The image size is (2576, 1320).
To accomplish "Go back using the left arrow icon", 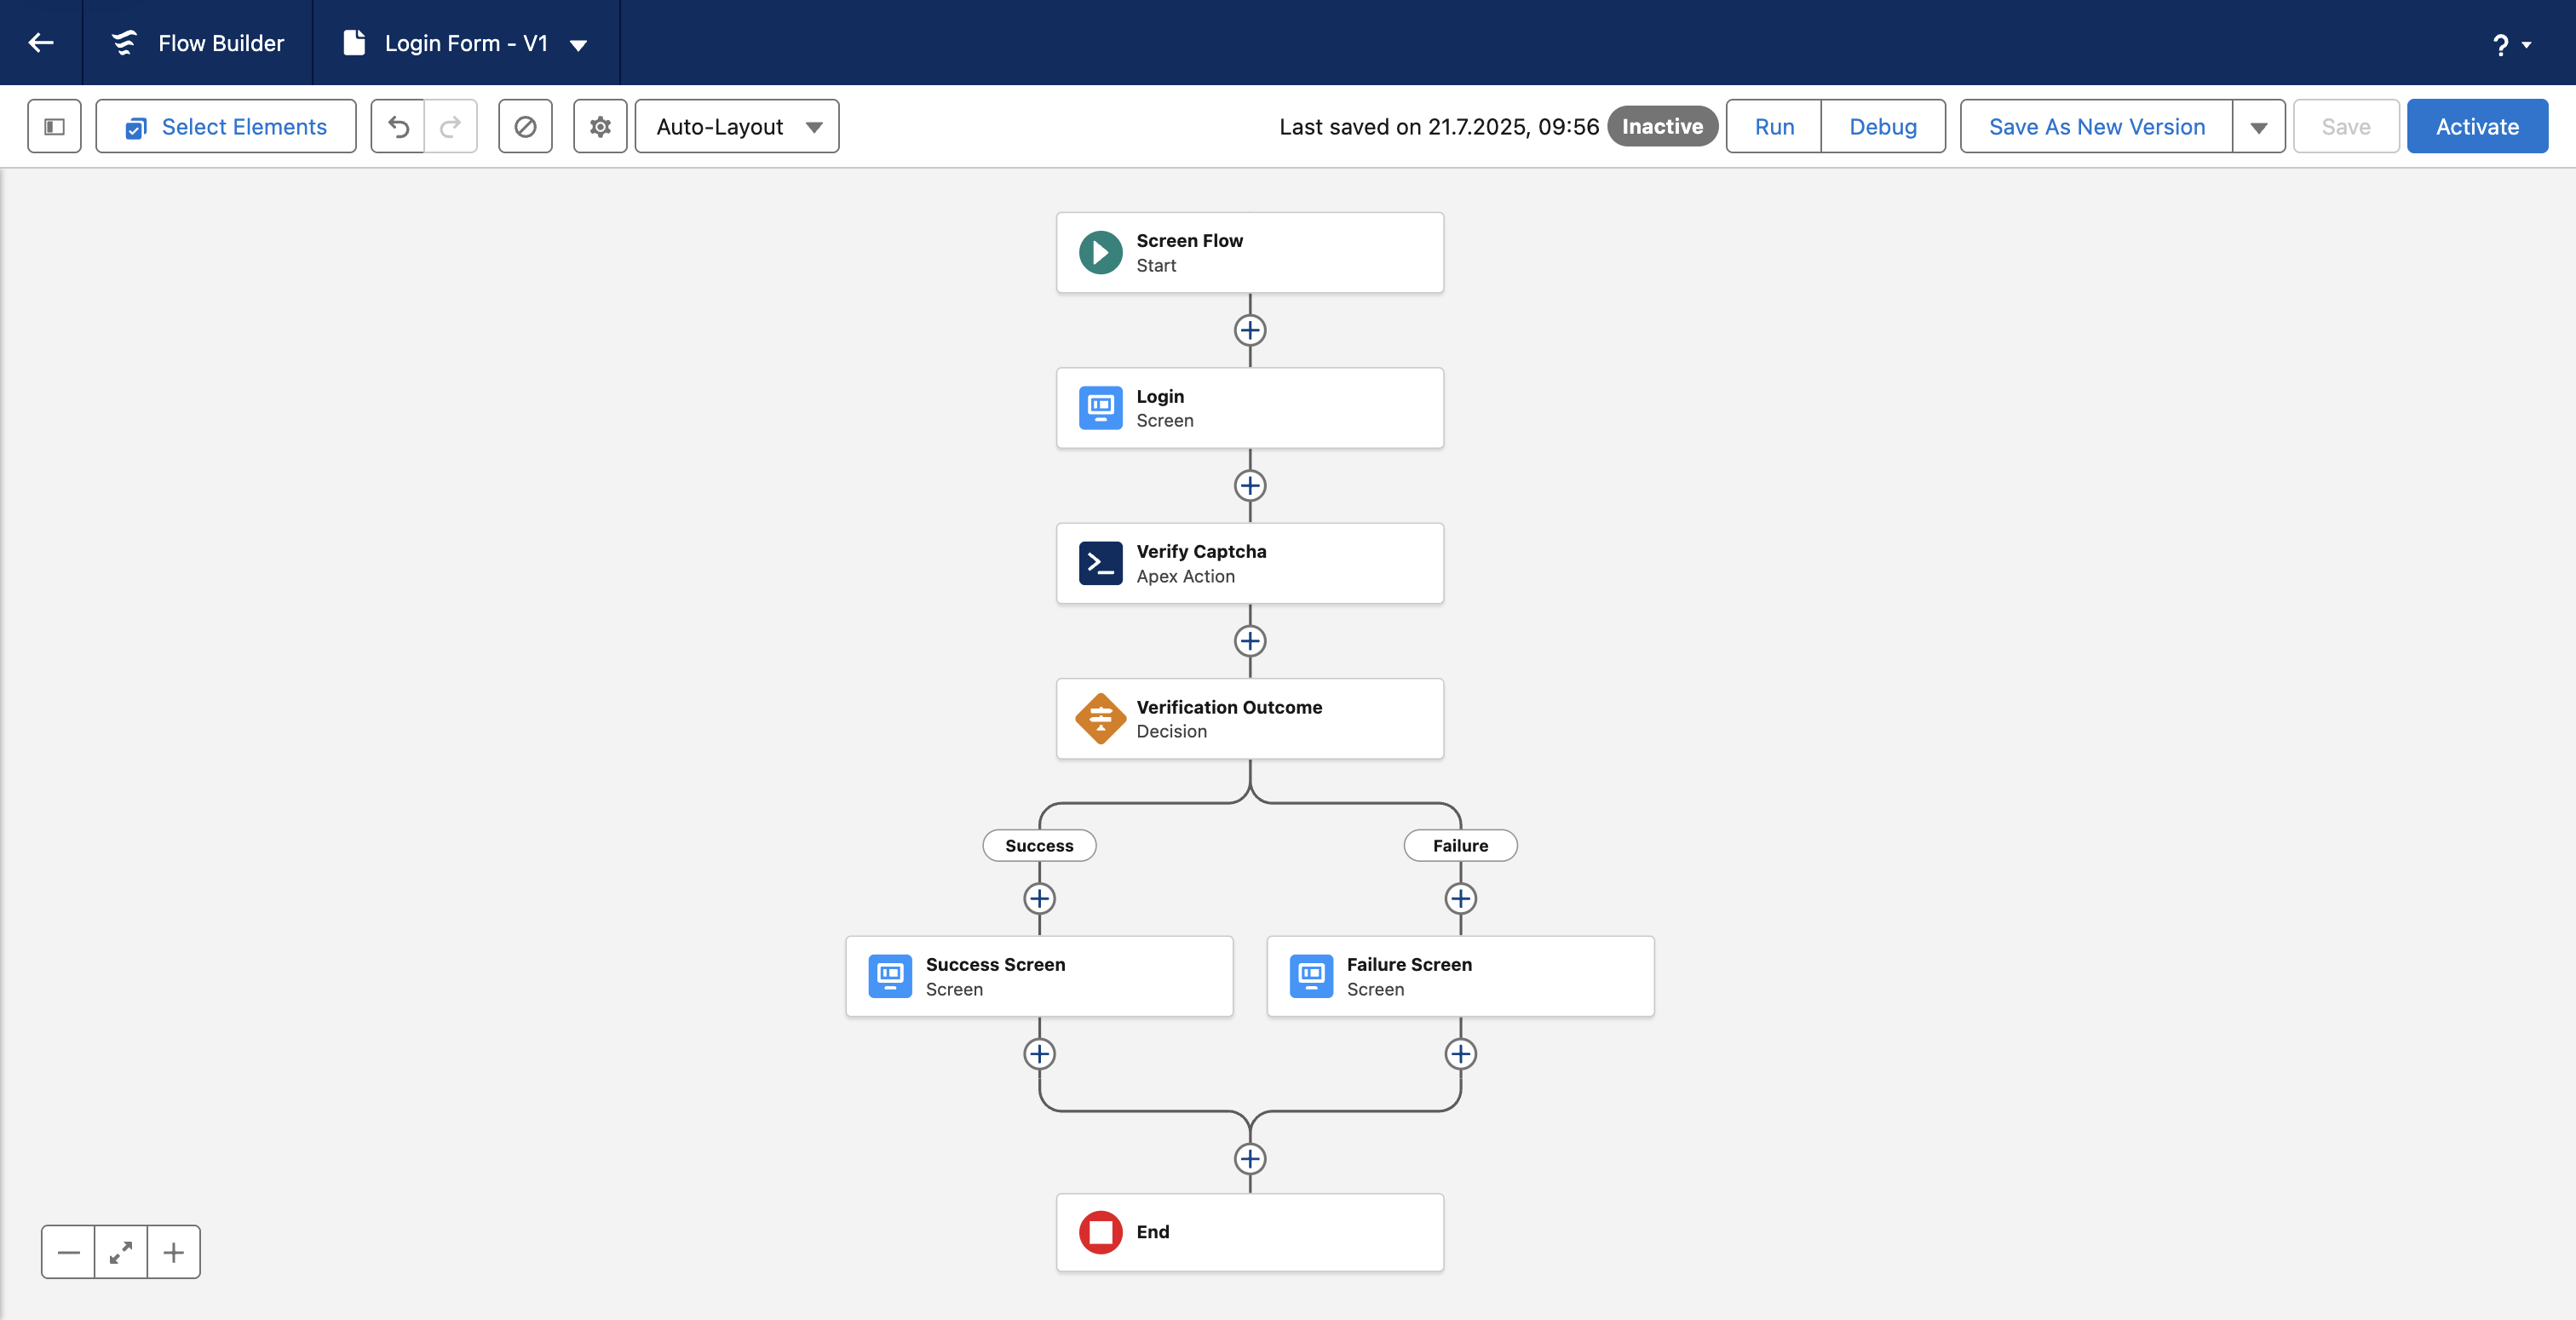I will (x=41, y=42).
